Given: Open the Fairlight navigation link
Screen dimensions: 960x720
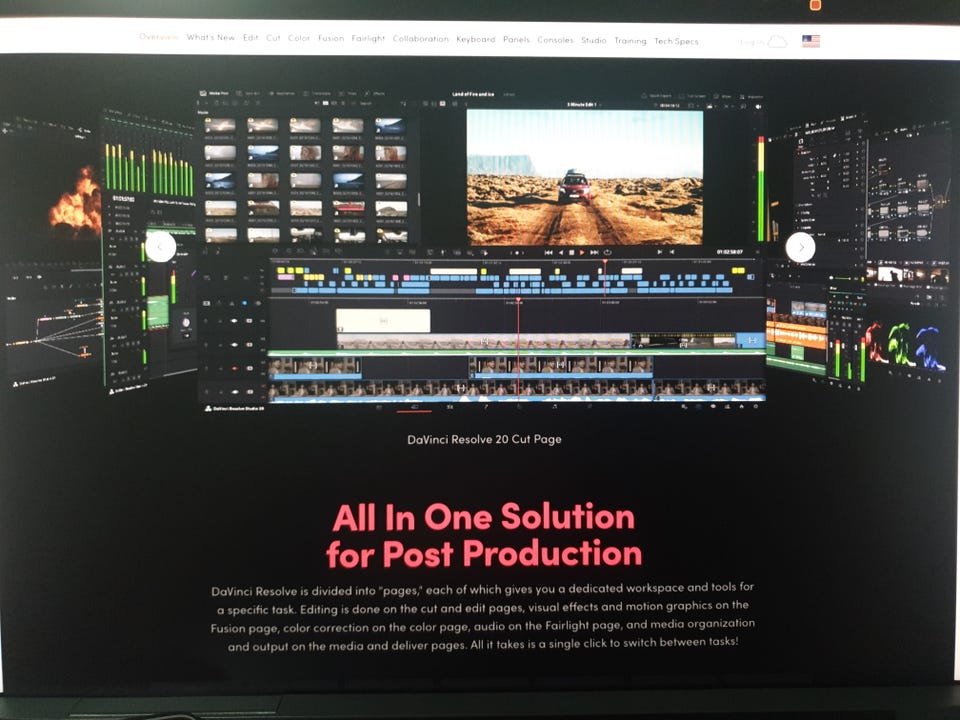Looking at the screenshot, I should coord(368,39).
